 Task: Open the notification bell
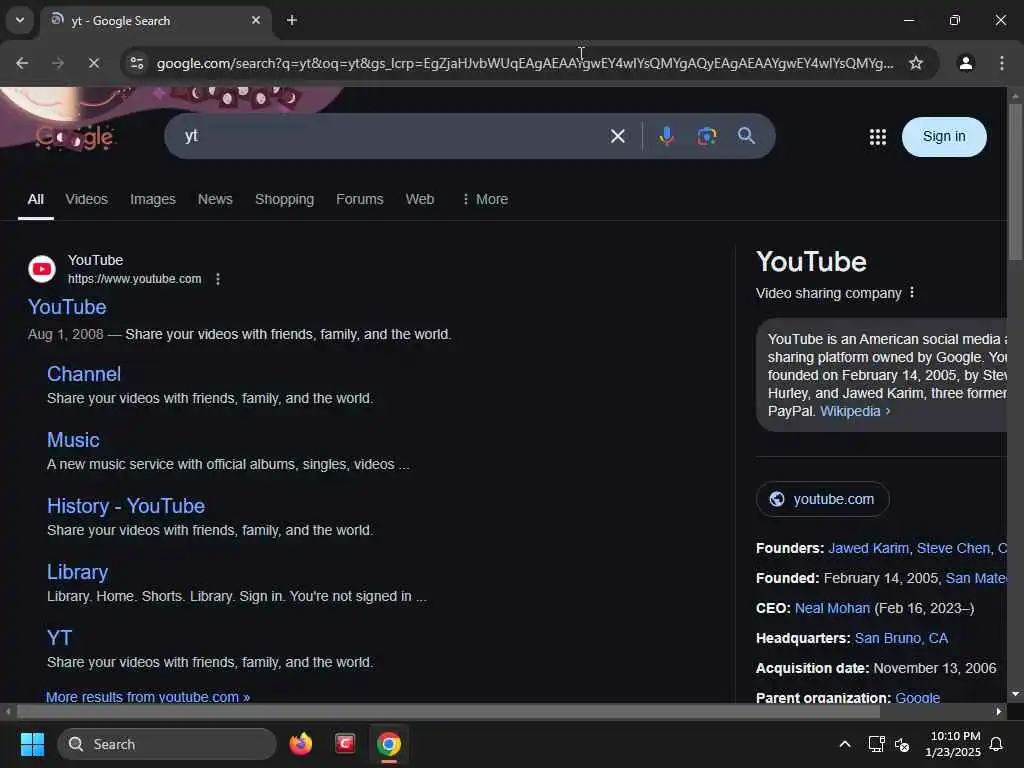(x=997, y=744)
